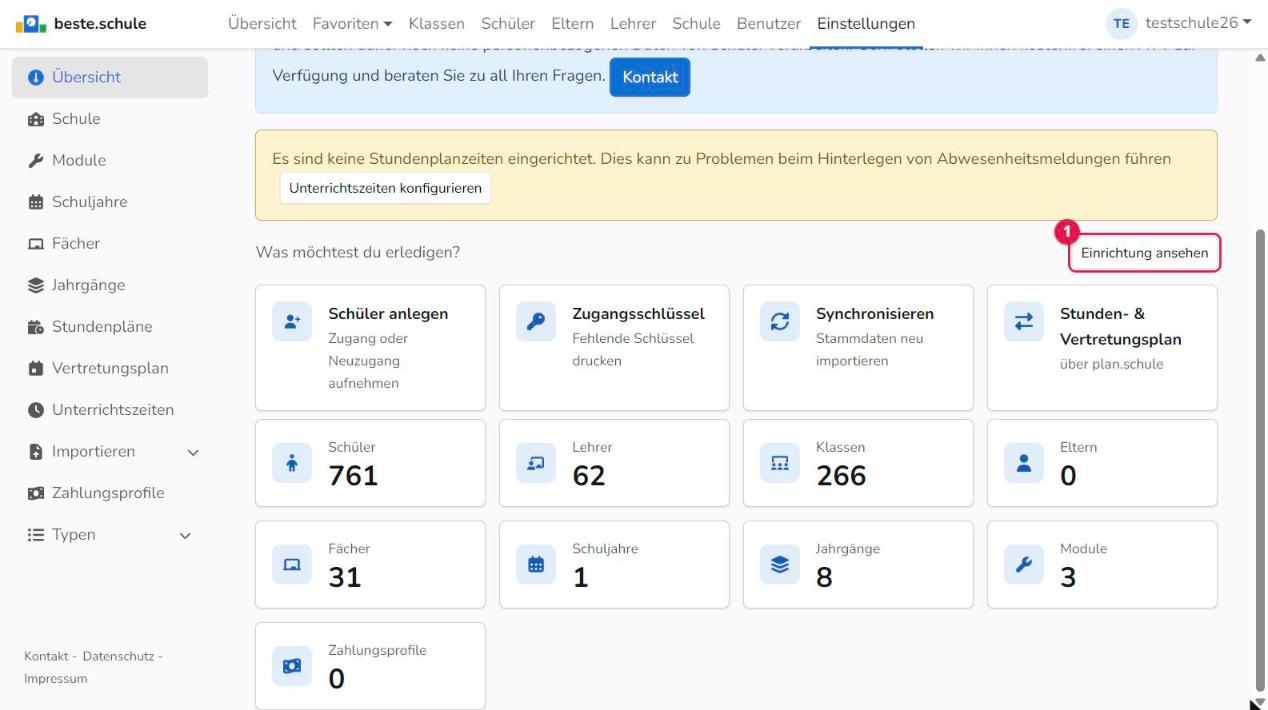The height and width of the screenshot is (710, 1268).
Task: Click the Schuljahre calendar icon in sidebar
Action: [x=36, y=202]
